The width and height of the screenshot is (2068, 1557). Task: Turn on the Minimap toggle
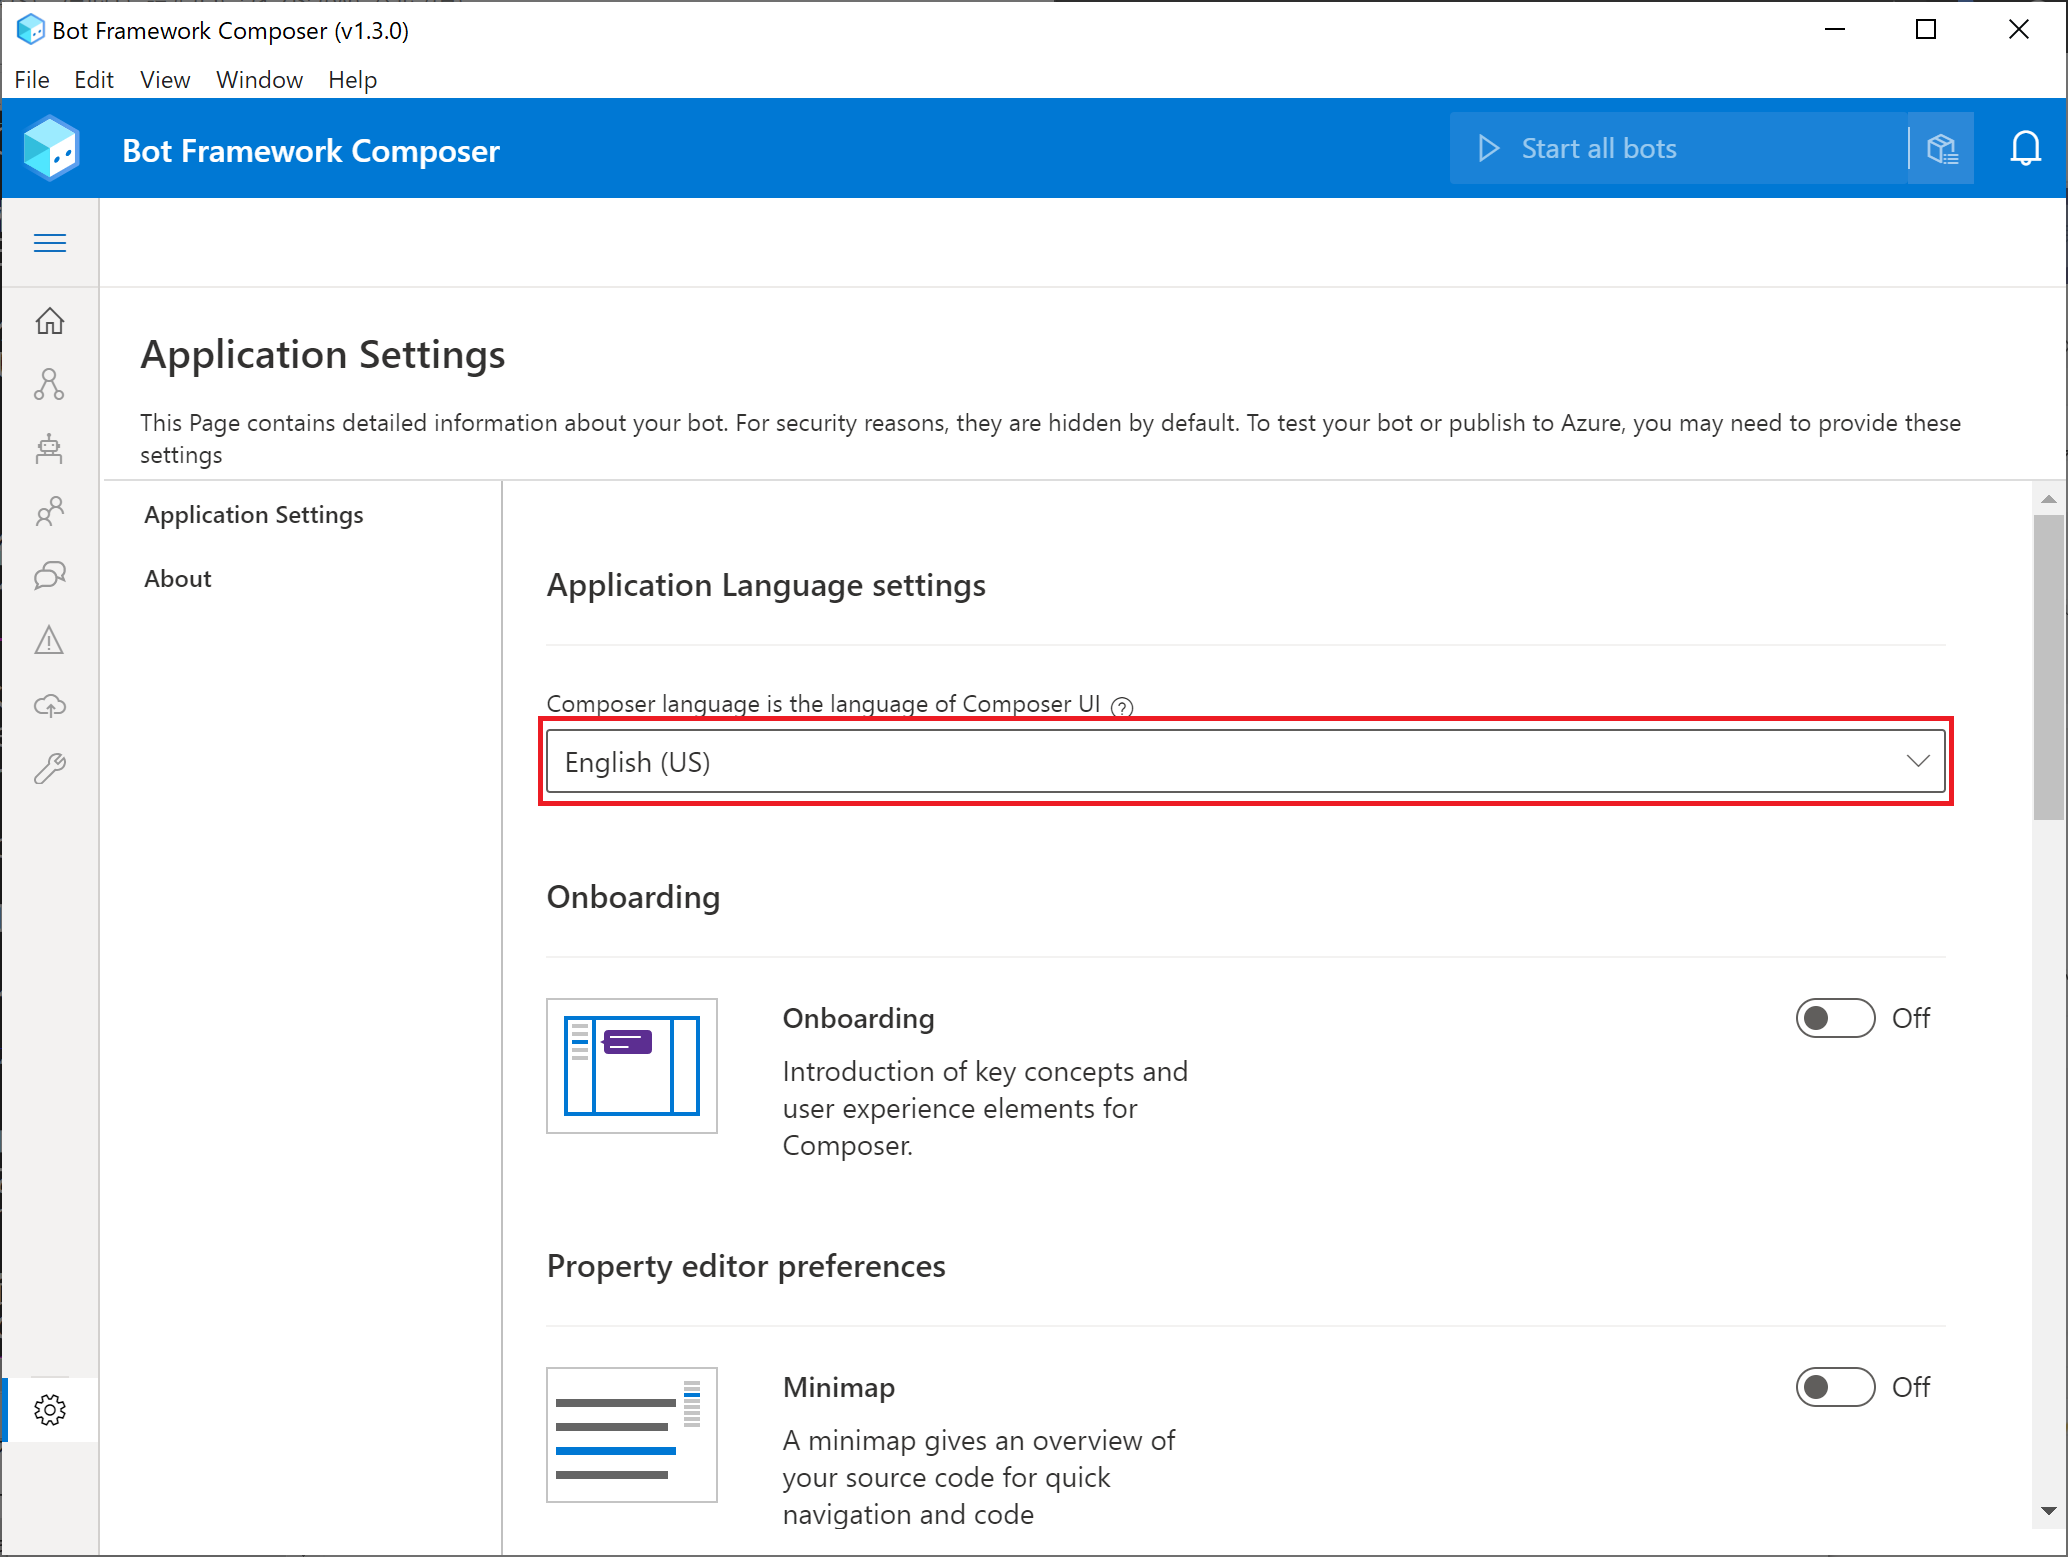click(1834, 1387)
